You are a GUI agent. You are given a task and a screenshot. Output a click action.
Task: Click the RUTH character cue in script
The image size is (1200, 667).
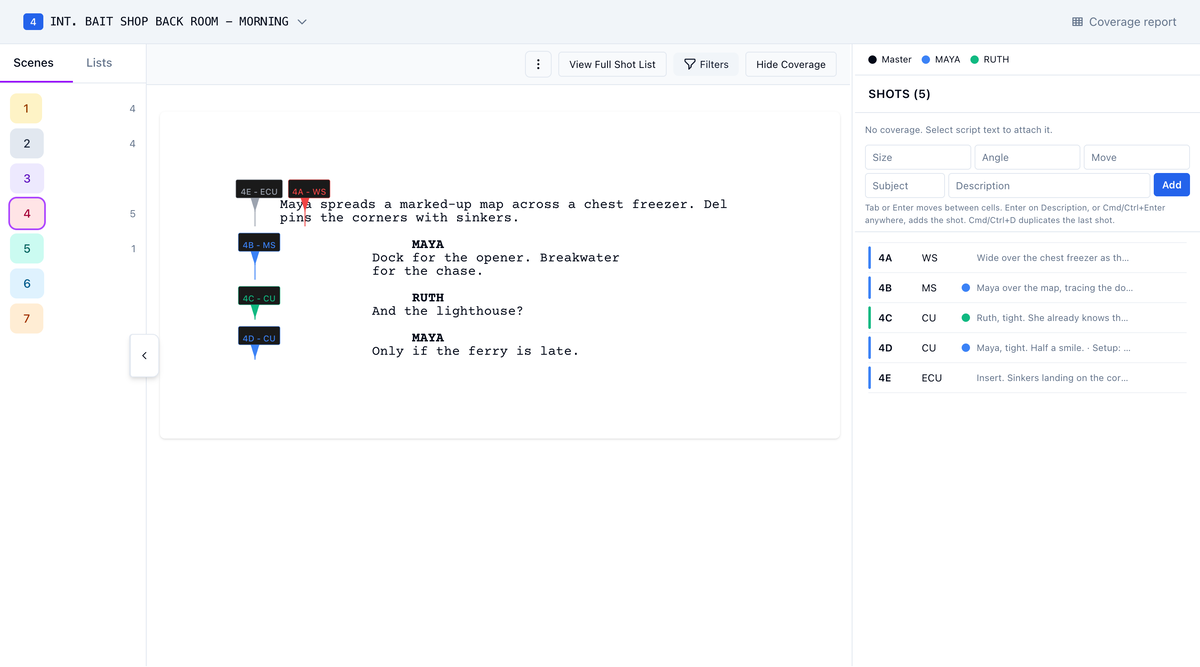[428, 298]
